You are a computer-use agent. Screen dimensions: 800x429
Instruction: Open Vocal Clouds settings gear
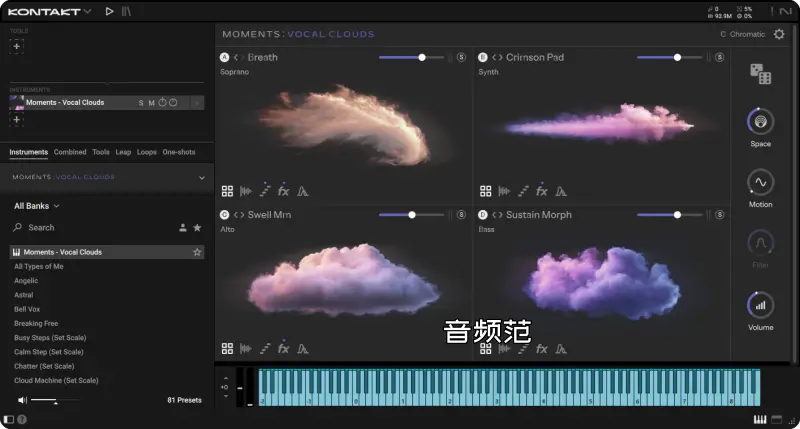click(779, 34)
